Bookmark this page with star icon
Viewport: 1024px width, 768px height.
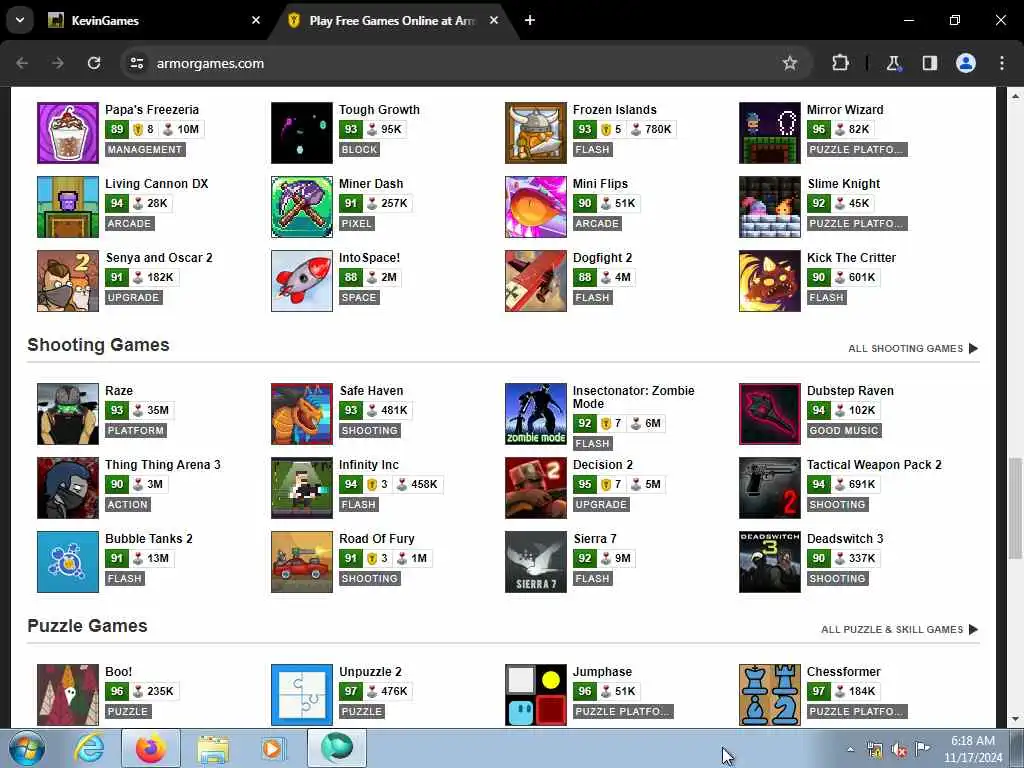790,63
